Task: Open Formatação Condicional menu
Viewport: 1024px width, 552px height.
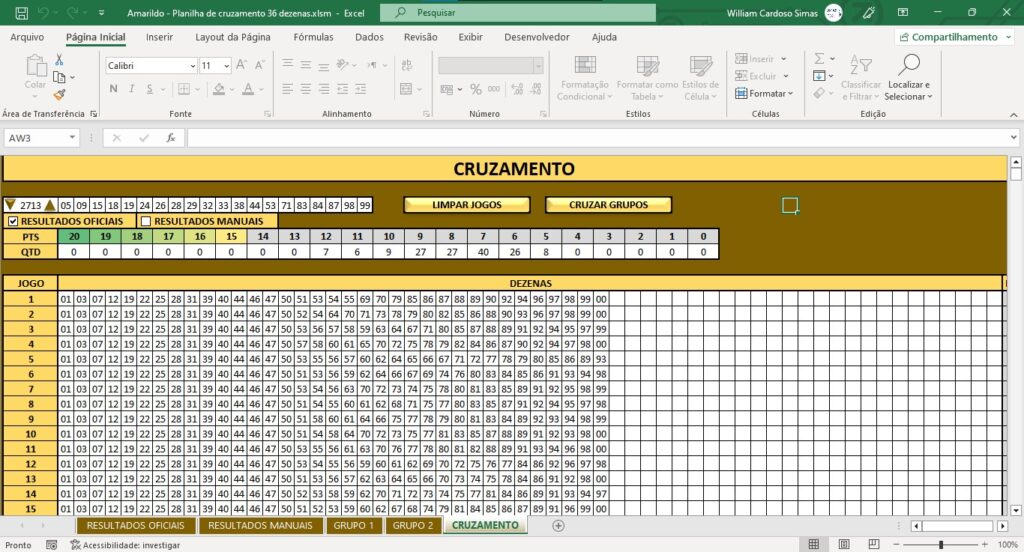Action: coord(584,78)
